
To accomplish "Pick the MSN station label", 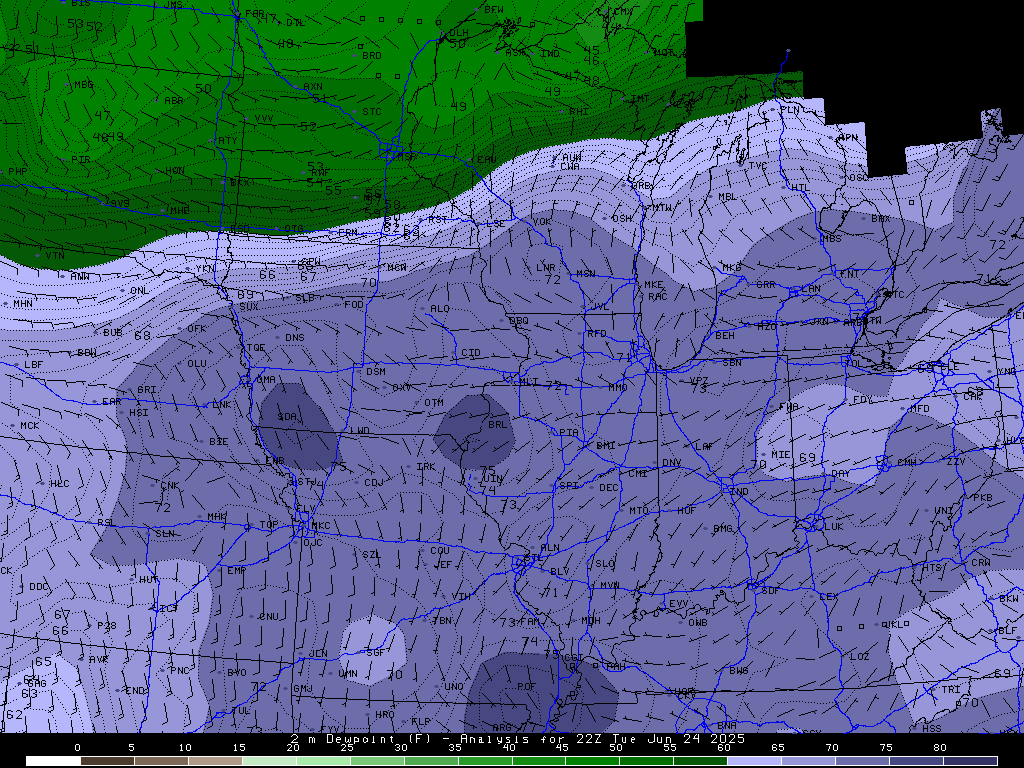I will 586,274.
